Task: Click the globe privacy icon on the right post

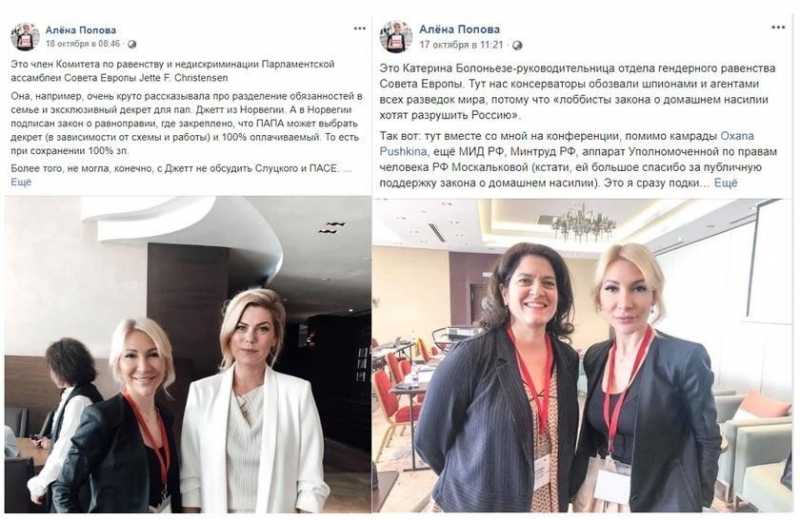Action: [x=517, y=45]
